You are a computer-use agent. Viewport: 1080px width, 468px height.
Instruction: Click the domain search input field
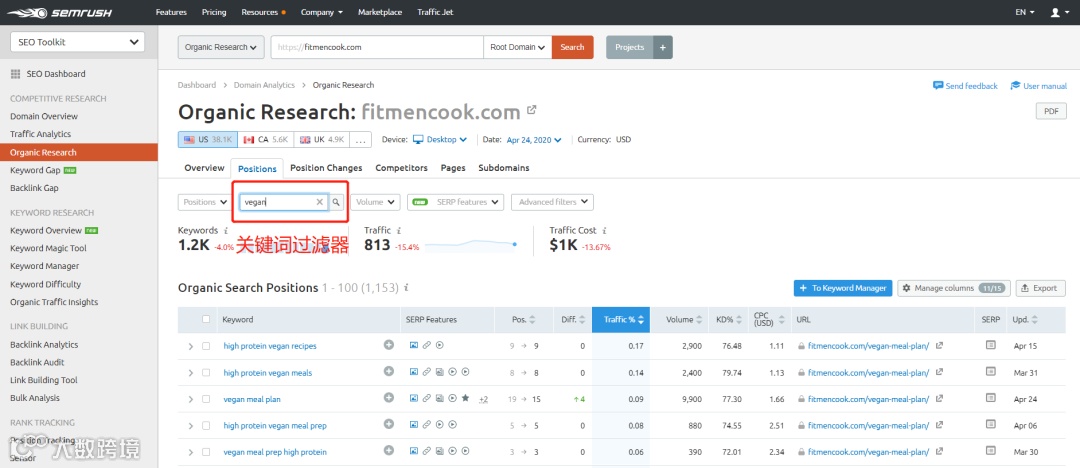377,47
